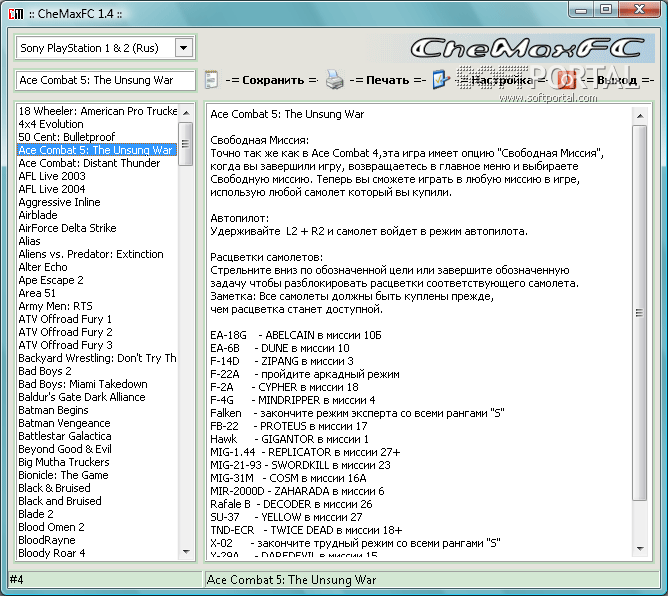Save cheats with the Сохранить button

click(x=272, y=80)
